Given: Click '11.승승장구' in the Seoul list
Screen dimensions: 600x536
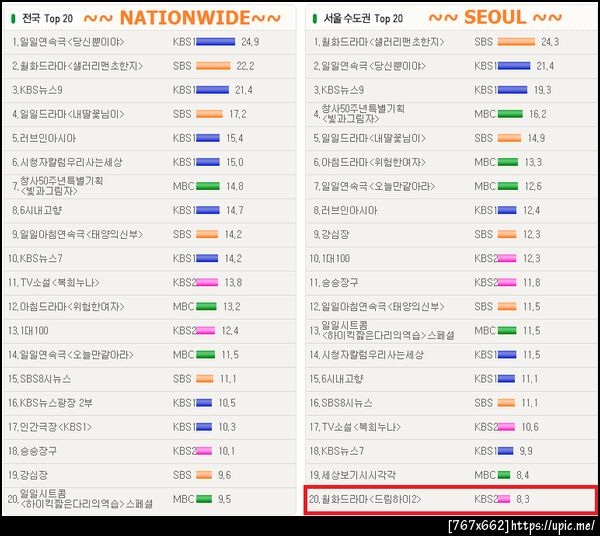Looking at the screenshot, I should point(334,282).
